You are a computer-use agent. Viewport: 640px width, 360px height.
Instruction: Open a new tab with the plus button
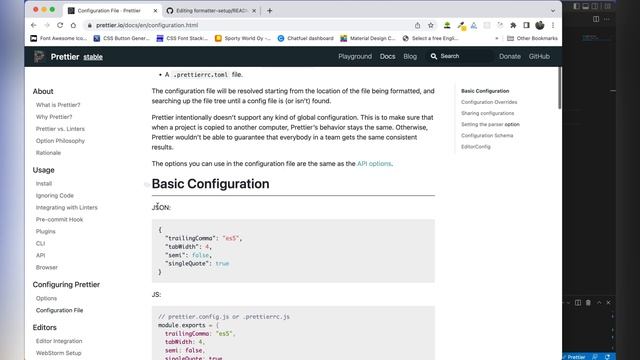pyautogui.click(x=269, y=11)
